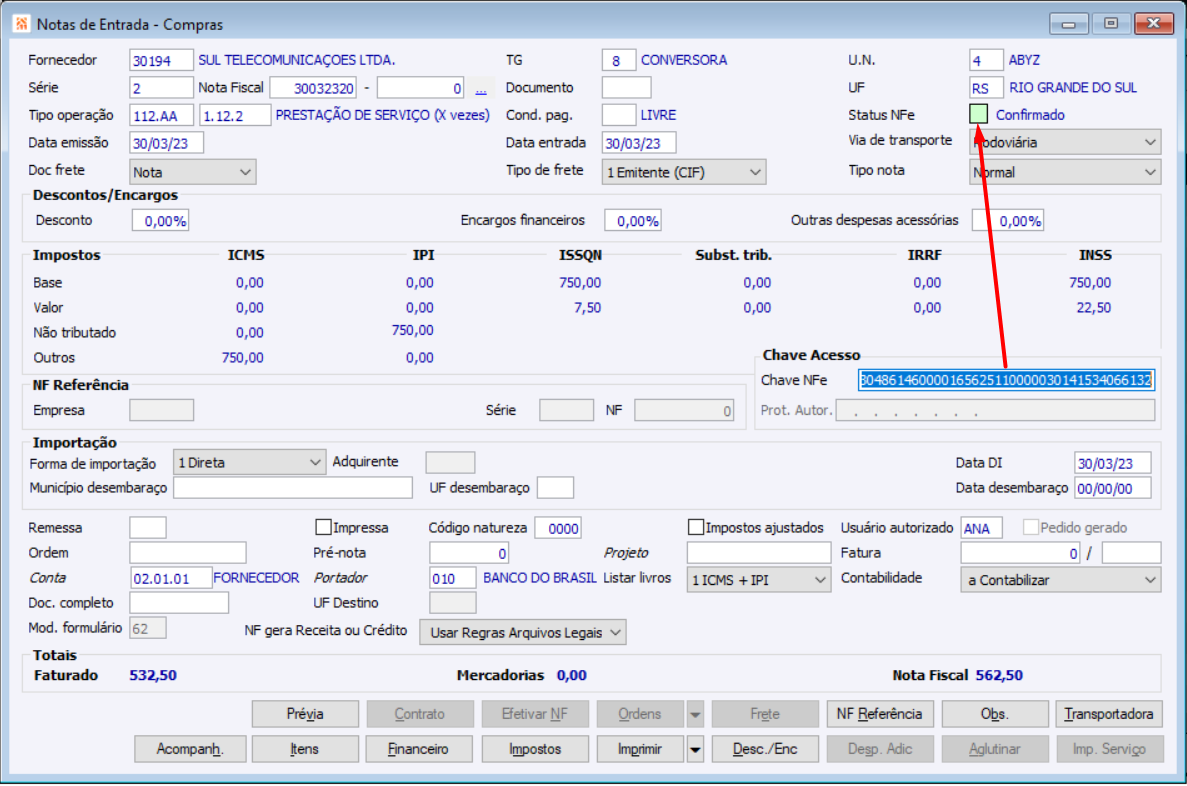The height and width of the screenshot is (786, 1187).
Task: Open the Itens button
Action: (305, 749)
